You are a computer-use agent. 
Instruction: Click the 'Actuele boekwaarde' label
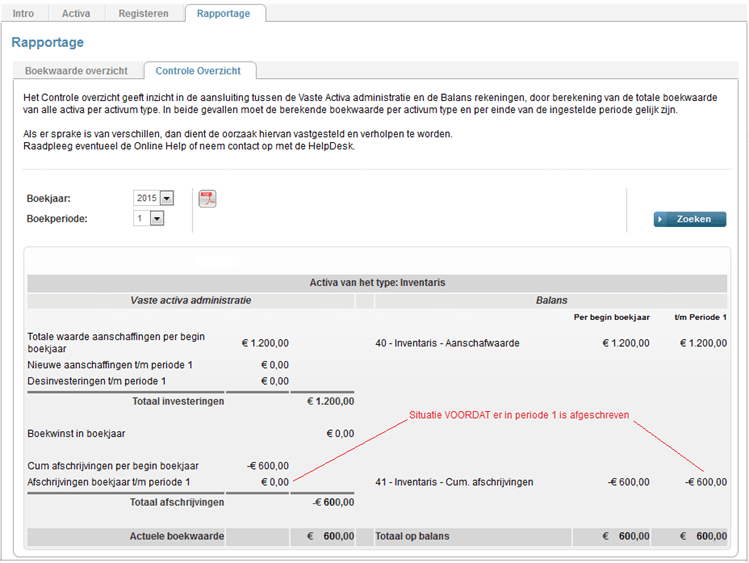[x=177, y=536]
